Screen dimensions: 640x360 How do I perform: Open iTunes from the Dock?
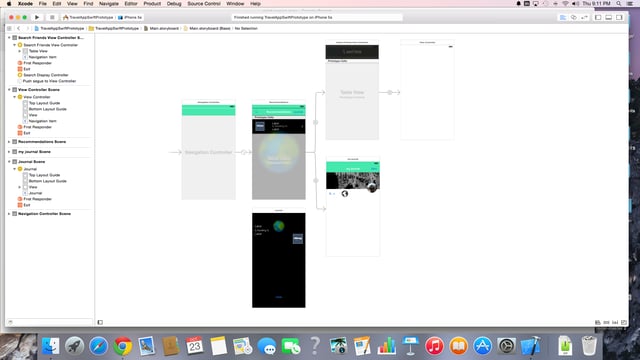(434, 346)
